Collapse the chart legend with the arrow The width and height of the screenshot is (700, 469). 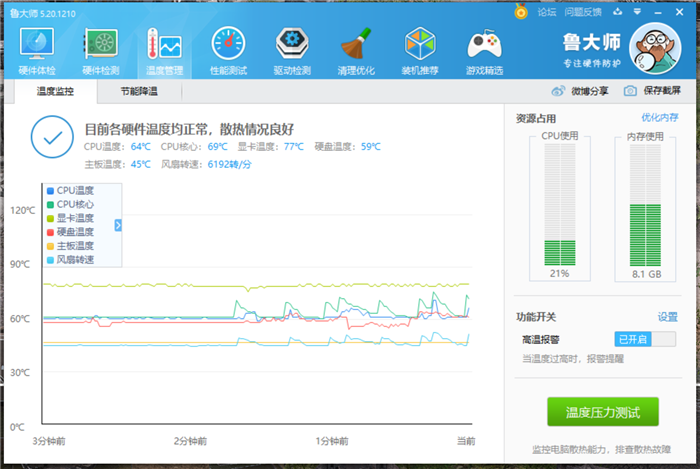[x=118, y=225]
